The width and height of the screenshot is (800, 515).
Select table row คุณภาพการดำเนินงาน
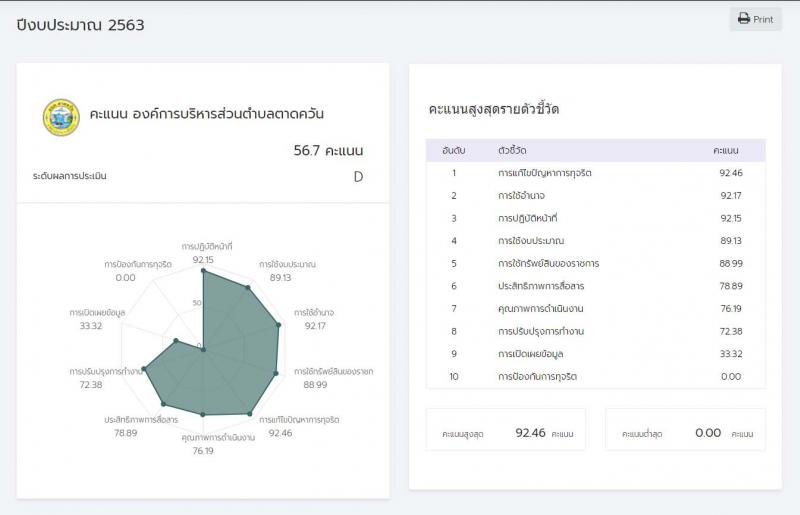coord(595,308)
